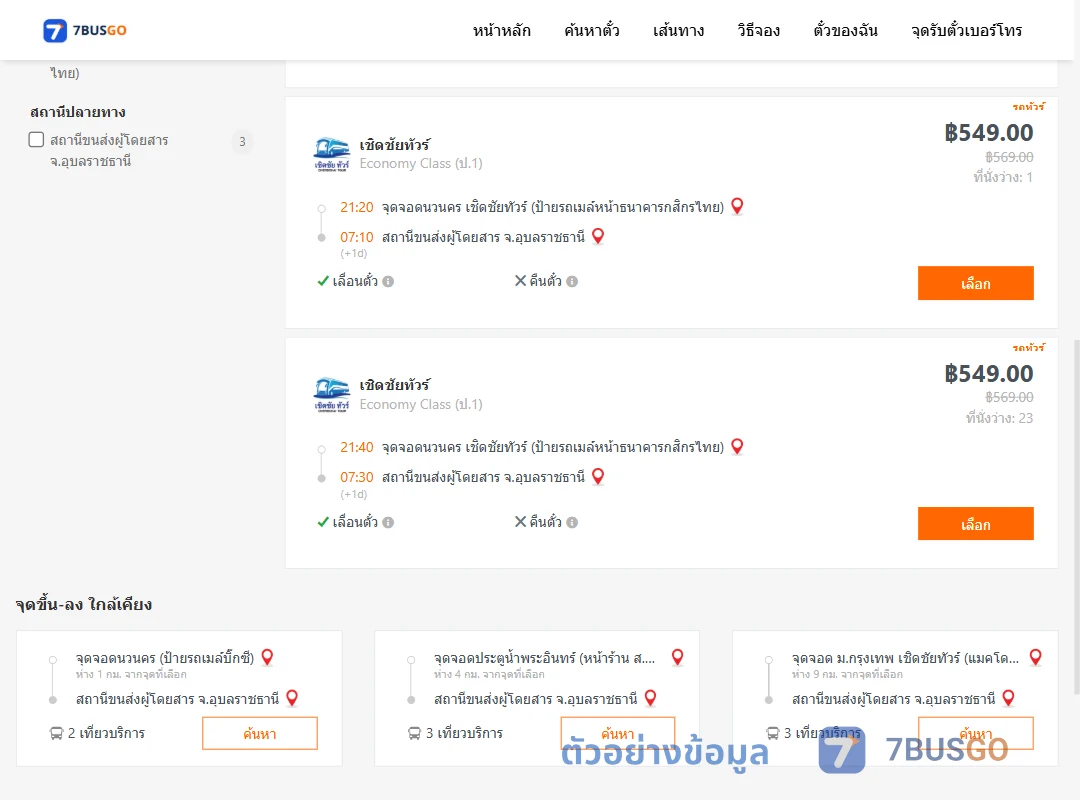Click map pin beside จุดจอด ม.กรุงเทพ เชิดชัยทัวร์

tap(1035, 657)
